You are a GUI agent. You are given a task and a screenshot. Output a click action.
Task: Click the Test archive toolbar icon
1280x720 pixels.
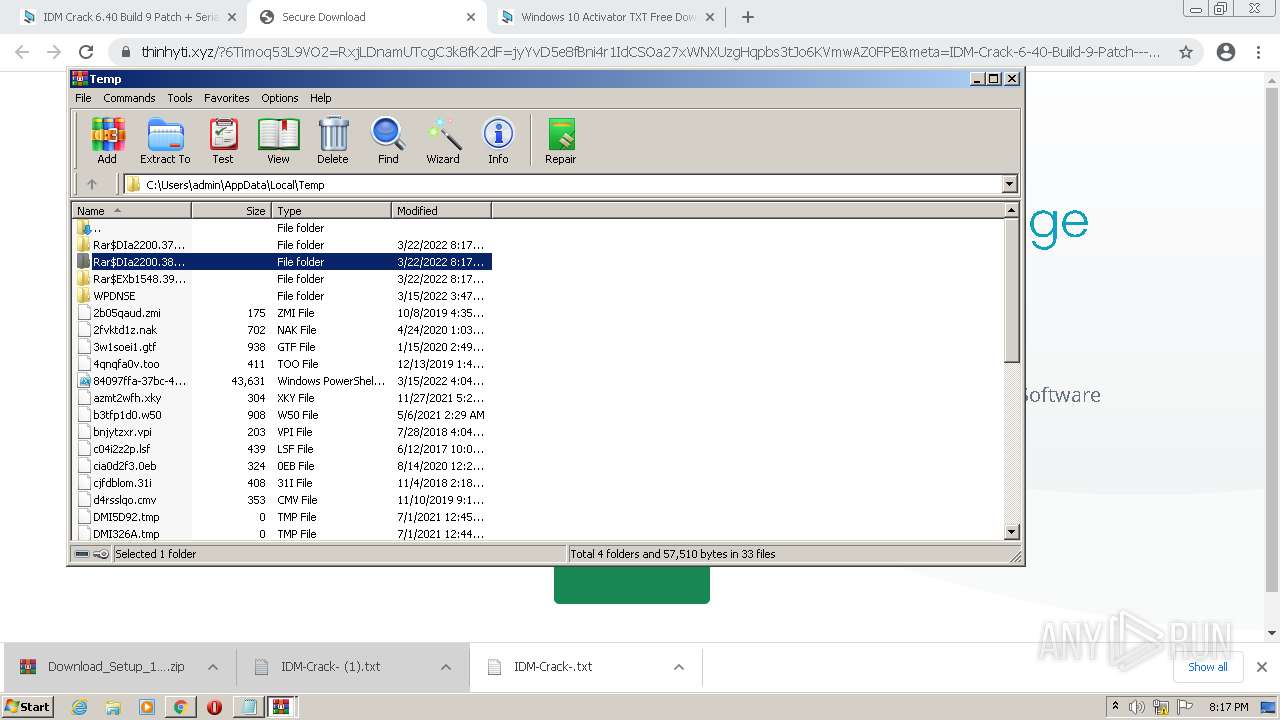[223, 140]
